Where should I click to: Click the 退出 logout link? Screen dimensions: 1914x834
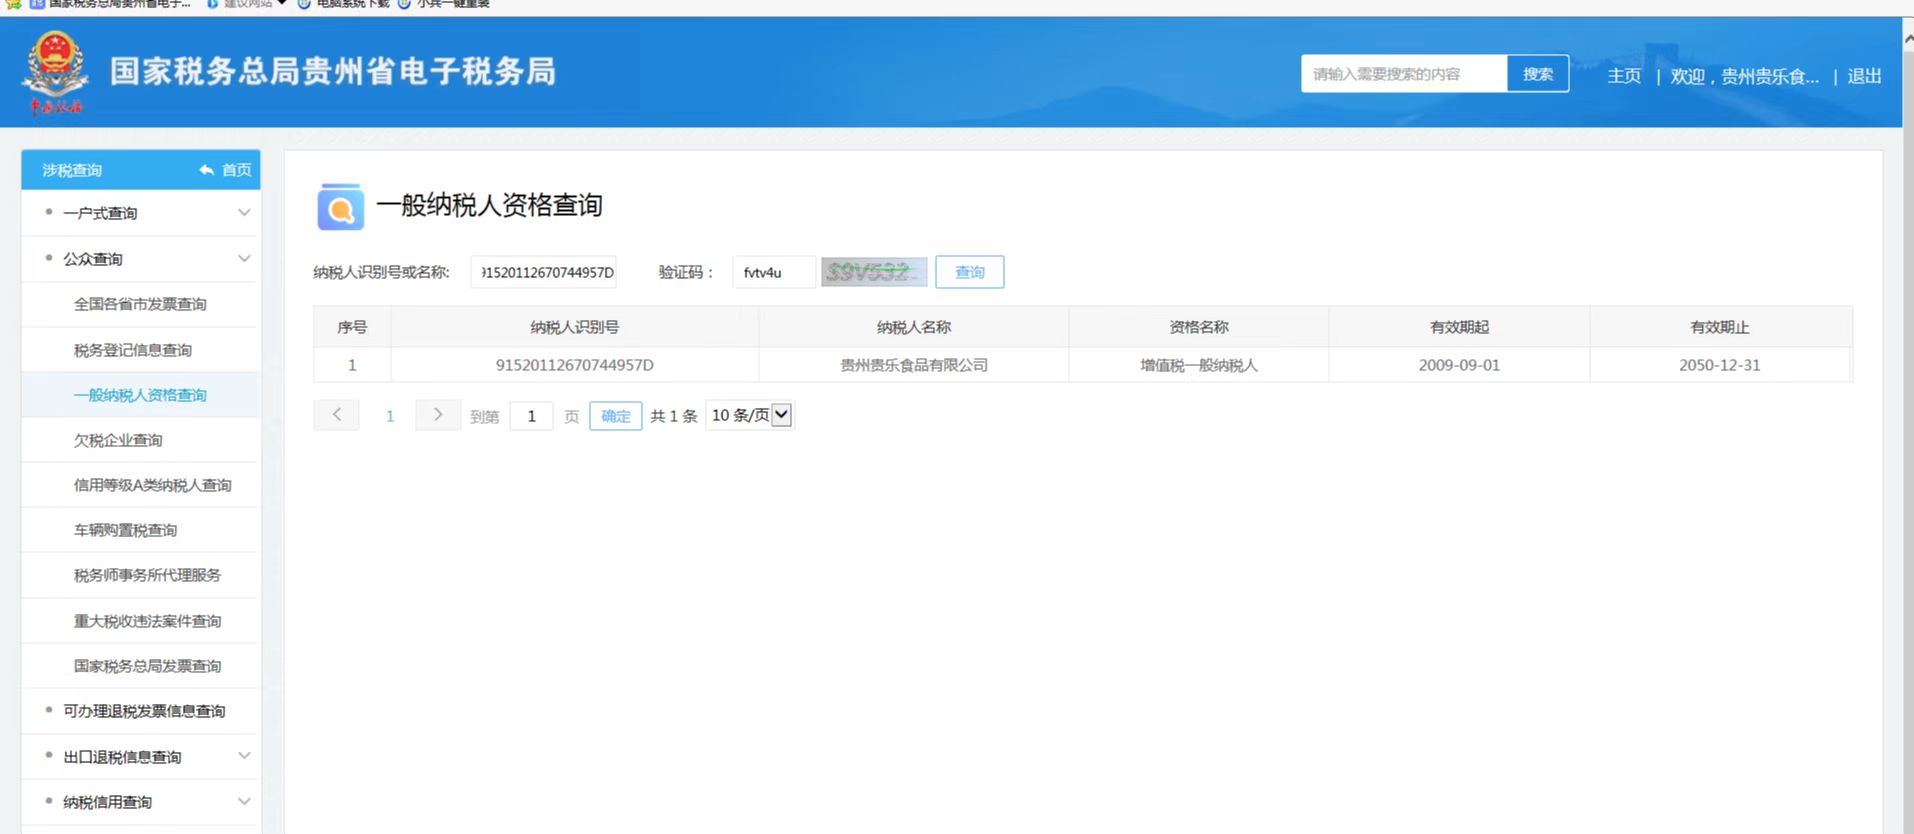[x=1864, y=76]
